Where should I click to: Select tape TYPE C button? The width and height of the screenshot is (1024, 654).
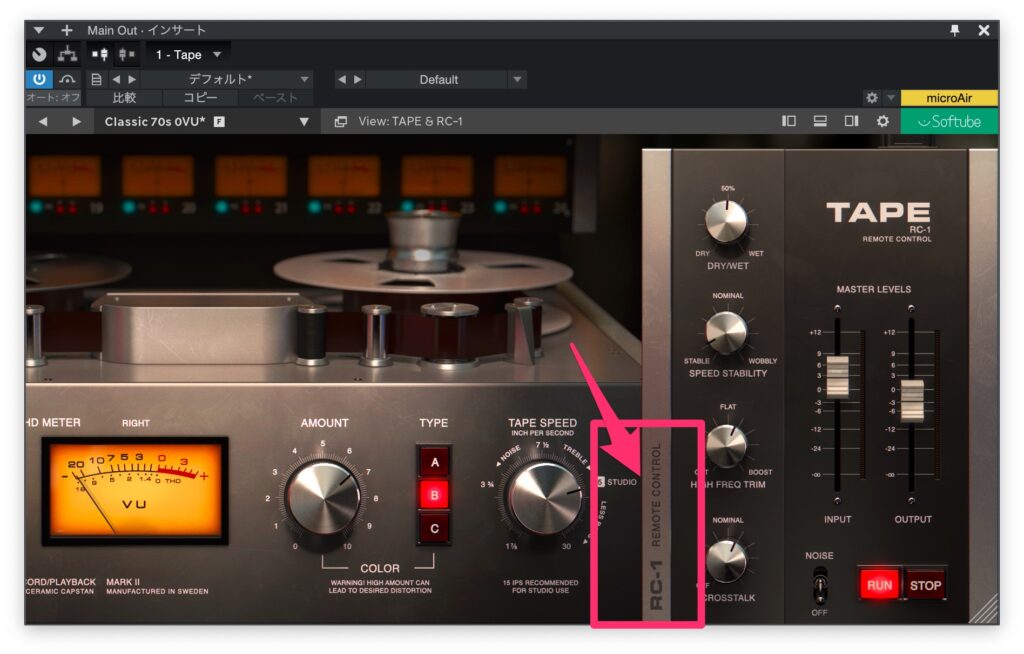pos(434,527)
